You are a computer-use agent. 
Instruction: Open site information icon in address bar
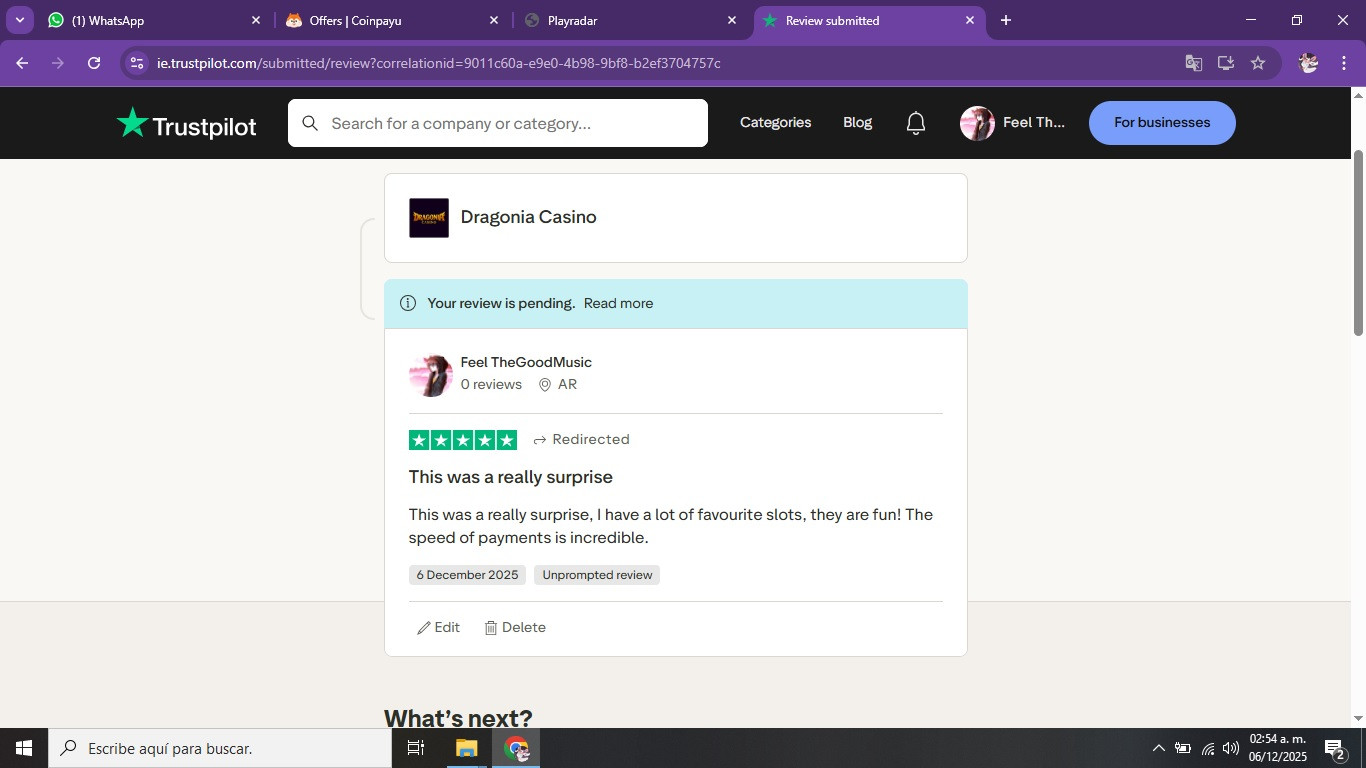(x=137, y=63)
